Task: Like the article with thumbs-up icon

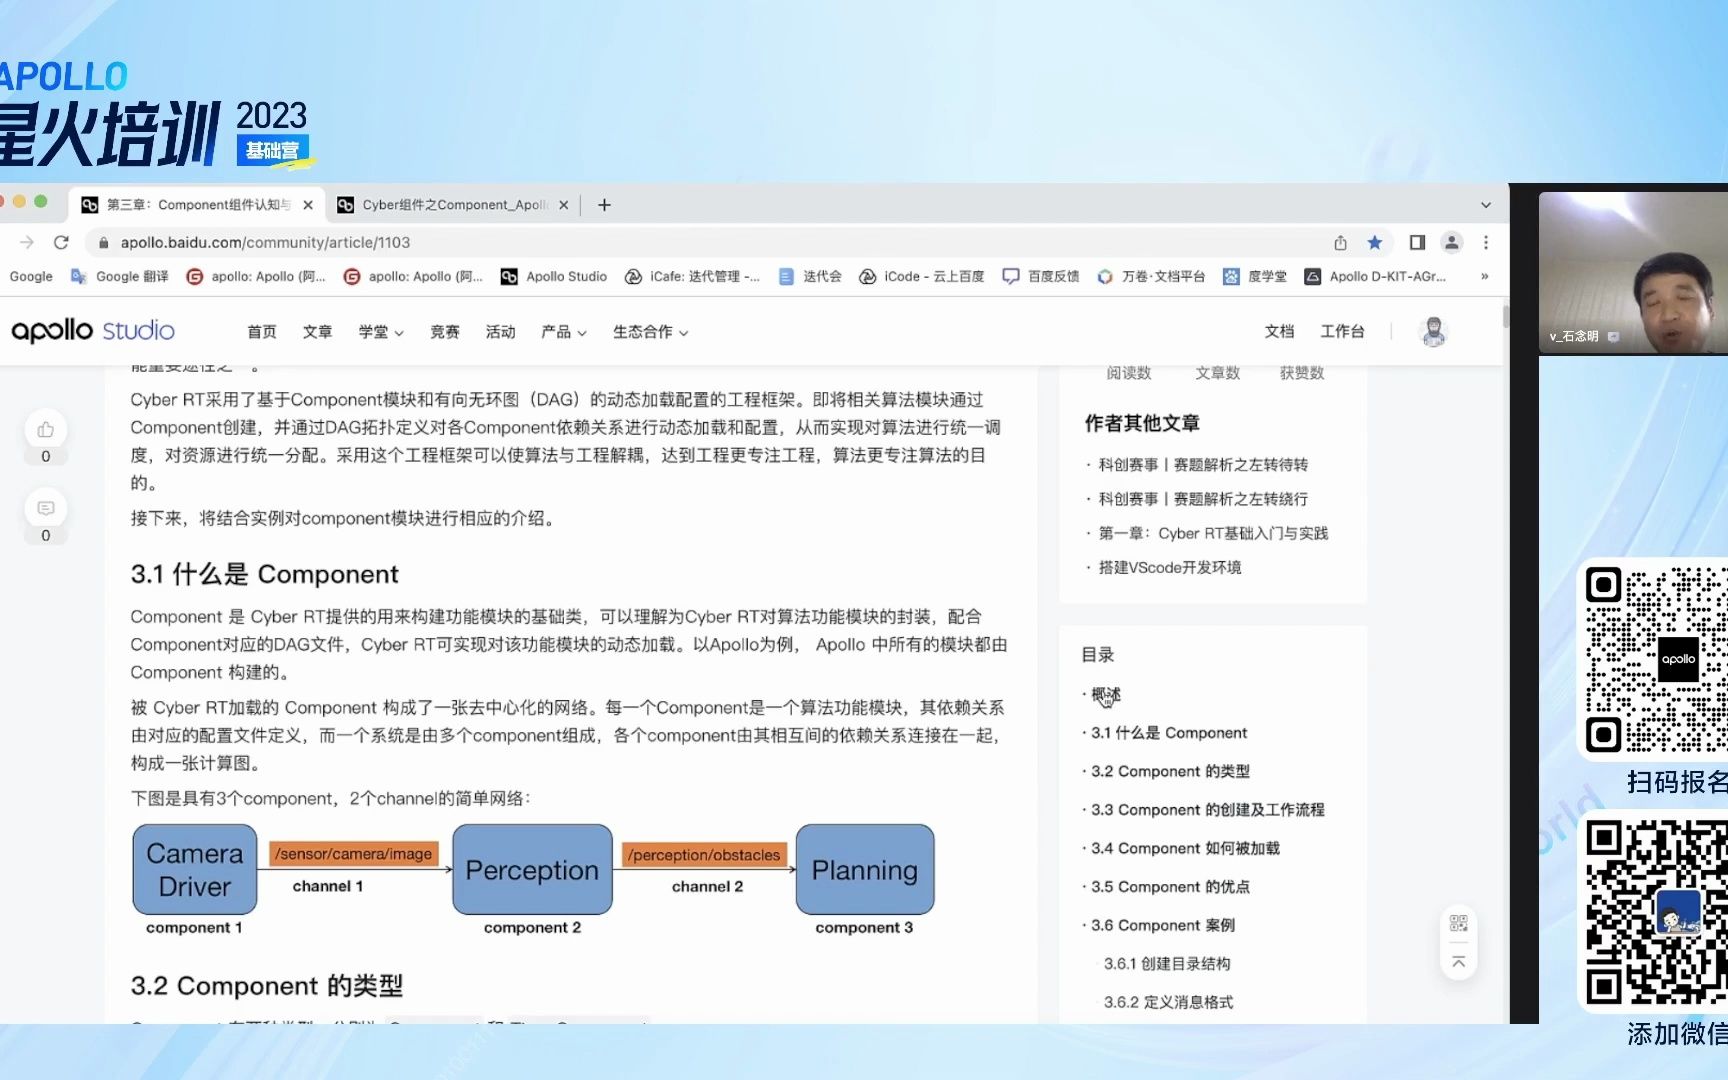Action: tap(45, 429)
